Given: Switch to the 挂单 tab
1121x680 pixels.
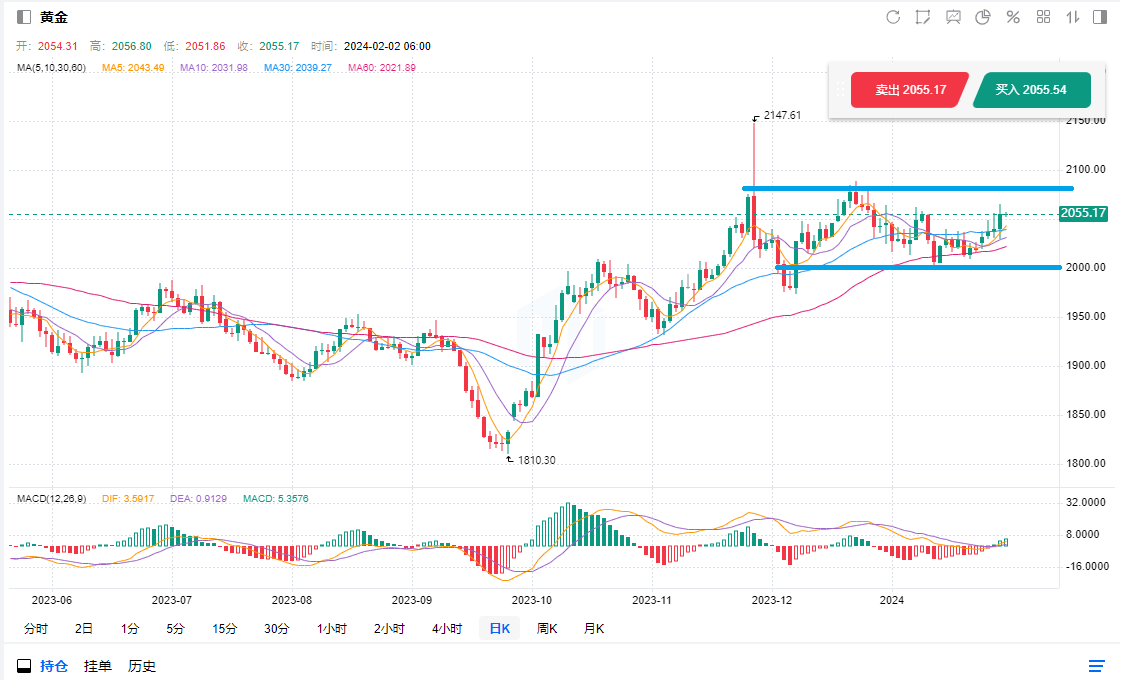Looking at the screenshot, I should click(x=98, y=666).
